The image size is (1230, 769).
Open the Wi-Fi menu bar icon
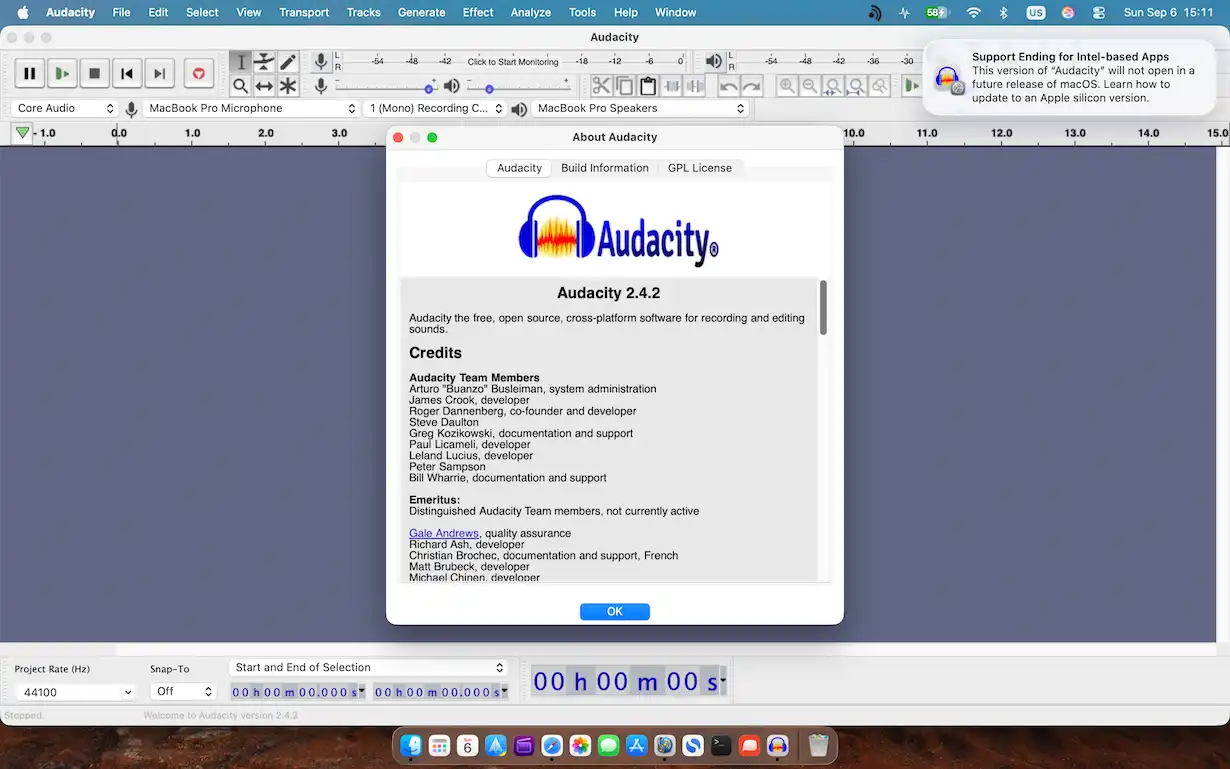point(973,12)
